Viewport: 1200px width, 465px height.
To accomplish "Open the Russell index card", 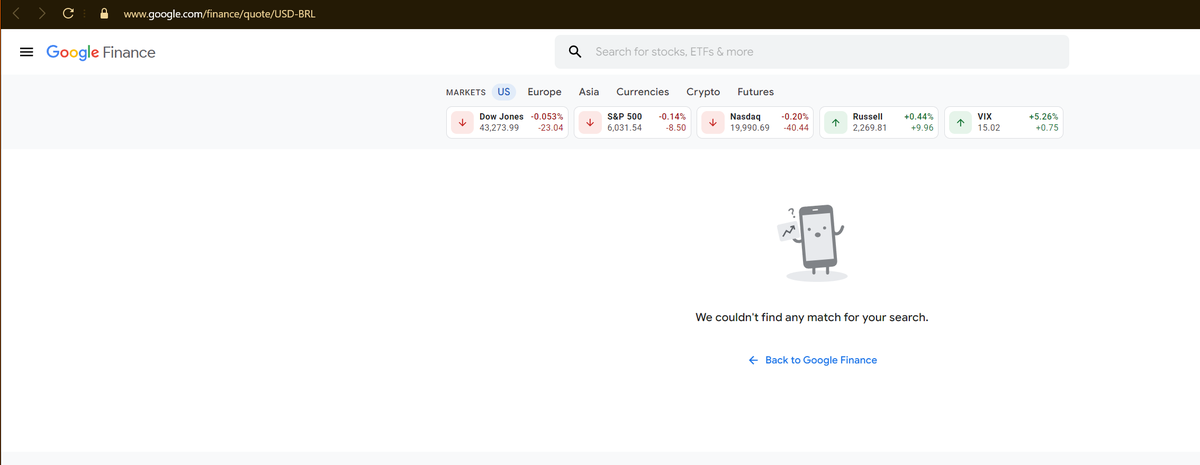I will point(879,123).
